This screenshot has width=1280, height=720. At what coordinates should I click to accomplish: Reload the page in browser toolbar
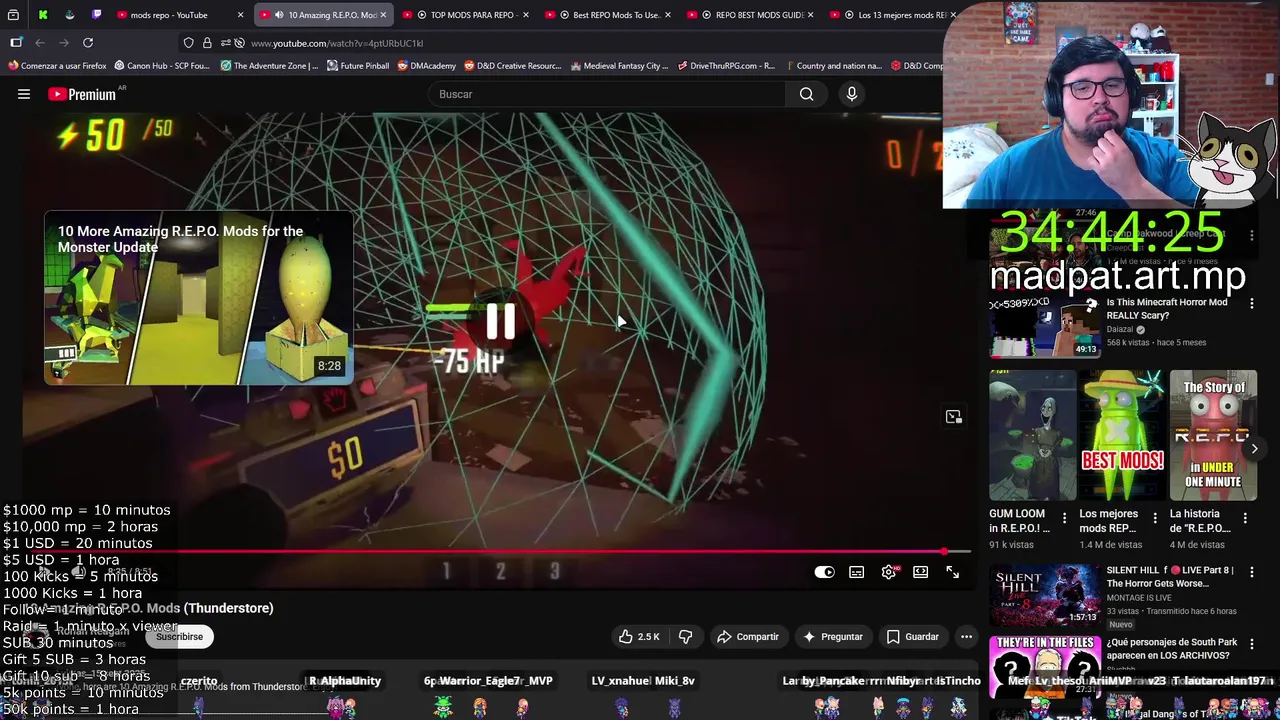click(x=88, y=43)
